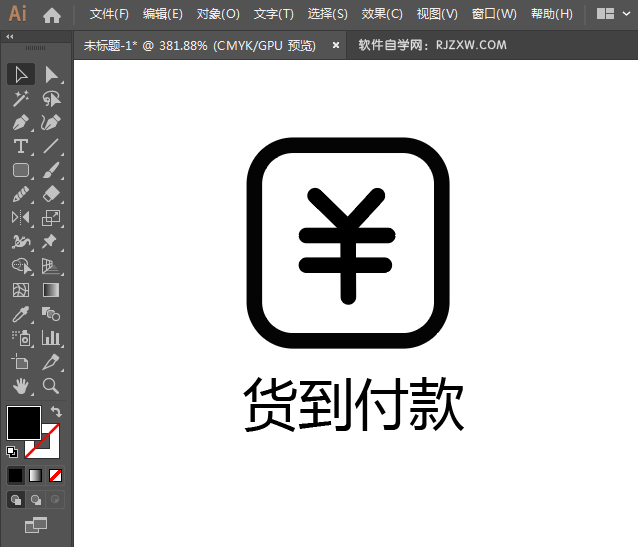Viewport: 638px width, 547px height.
Task: Select the Column Graph tool
Action: point(51,338)
